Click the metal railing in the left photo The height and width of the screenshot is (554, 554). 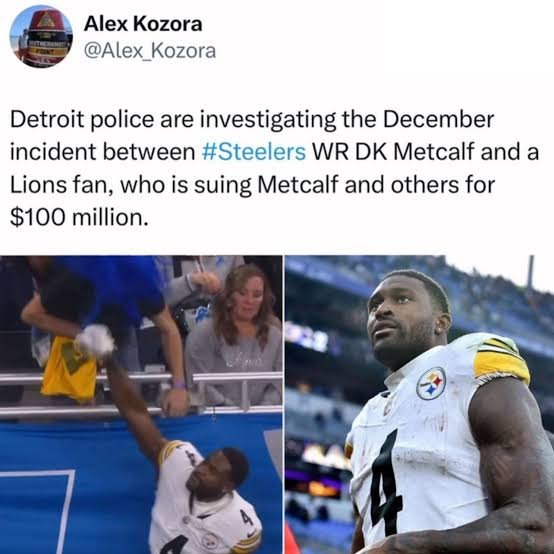[x=141, y=394]
